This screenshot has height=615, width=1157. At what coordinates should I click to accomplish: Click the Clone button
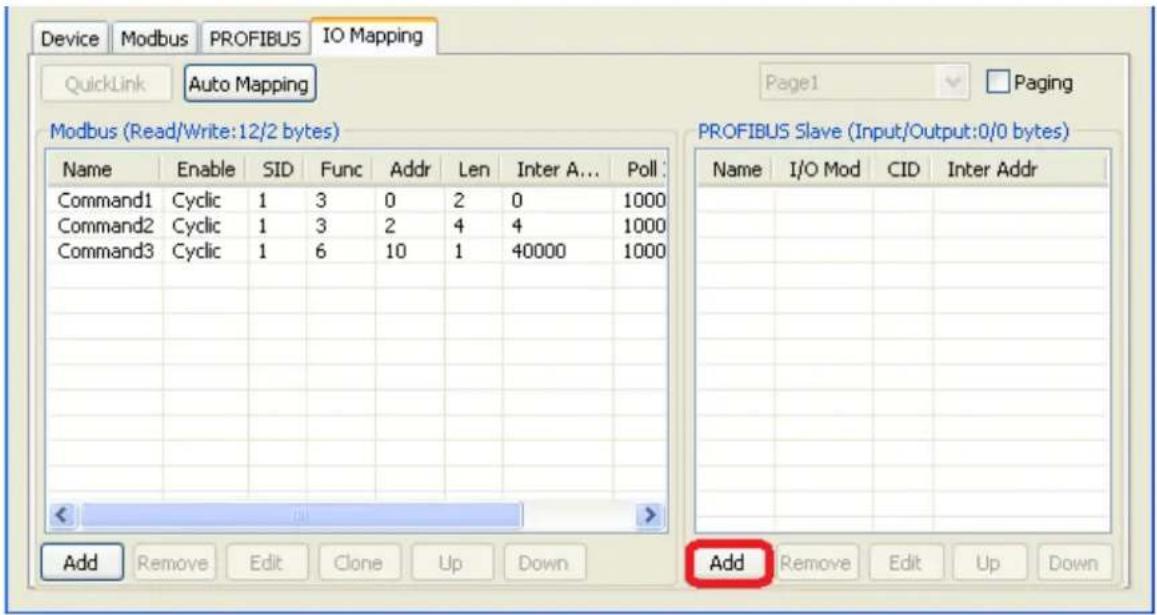[358, 563]
